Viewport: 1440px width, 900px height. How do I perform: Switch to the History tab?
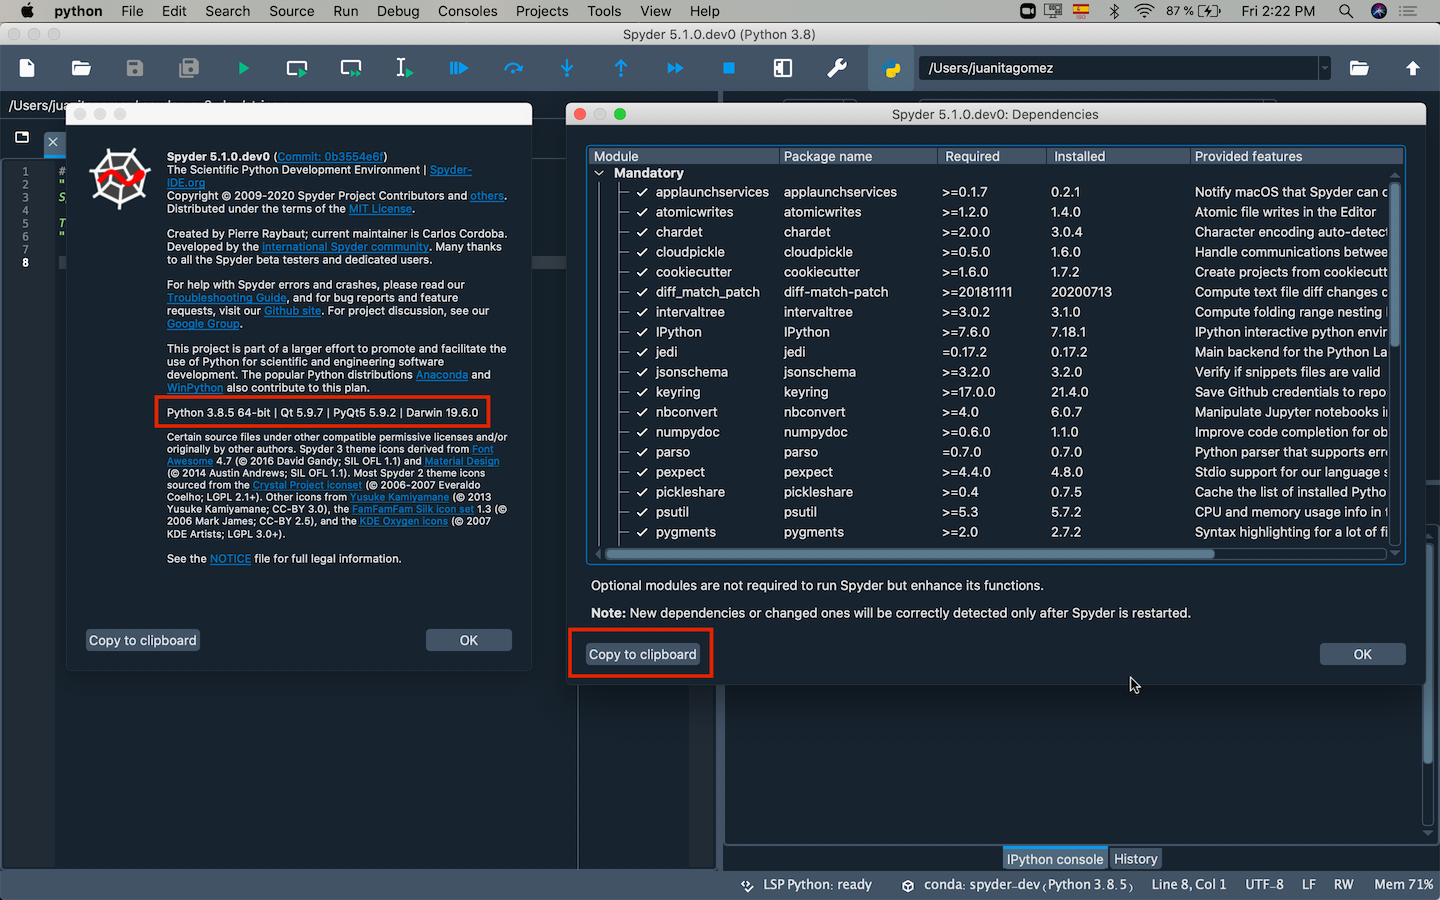click(x=1135, y=858)
